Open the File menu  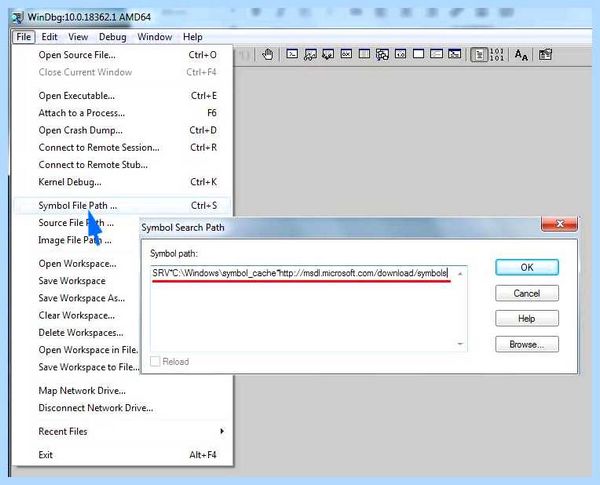(24, 37)
